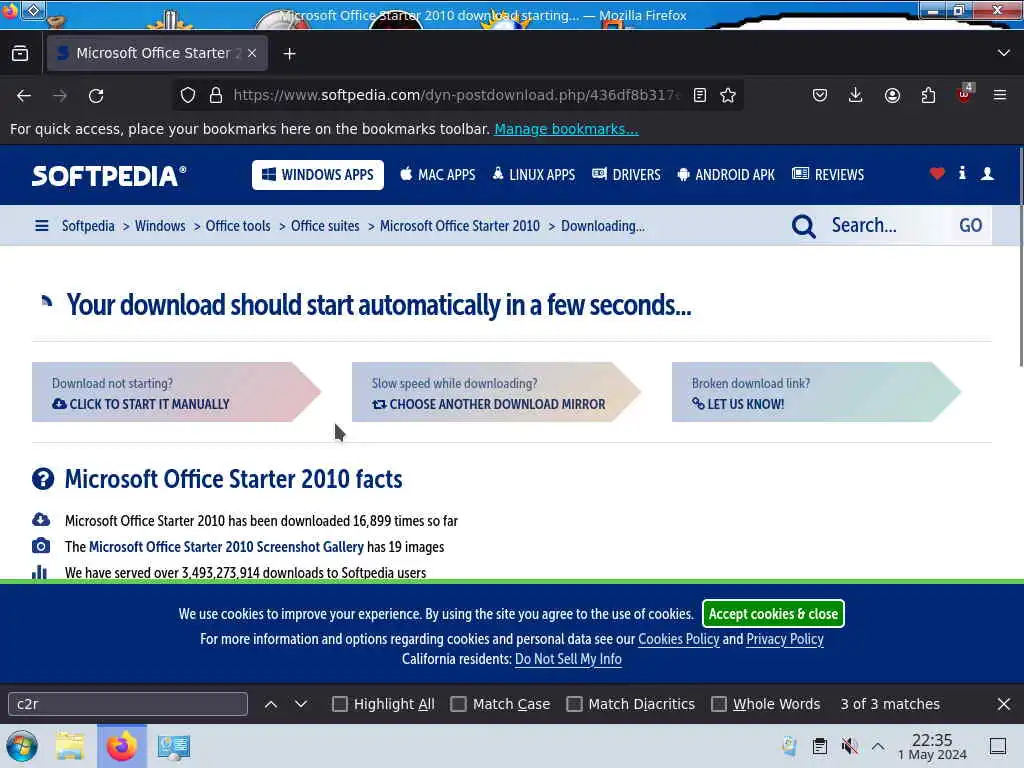1024x768 pixels.
Task: Go to Office tools breadcrumb
Action: pyautogui.click(x=238, y=226)
